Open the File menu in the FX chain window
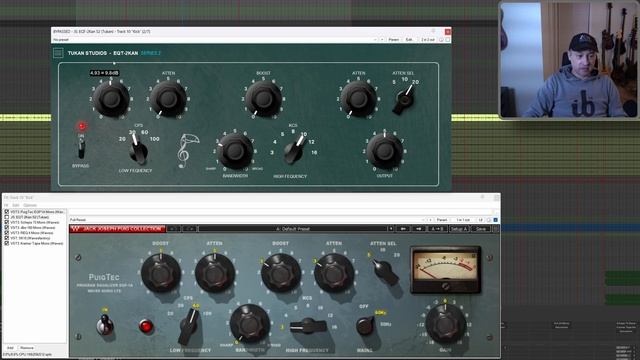Viewport: 640px width, 360px height. pos(7,205)
